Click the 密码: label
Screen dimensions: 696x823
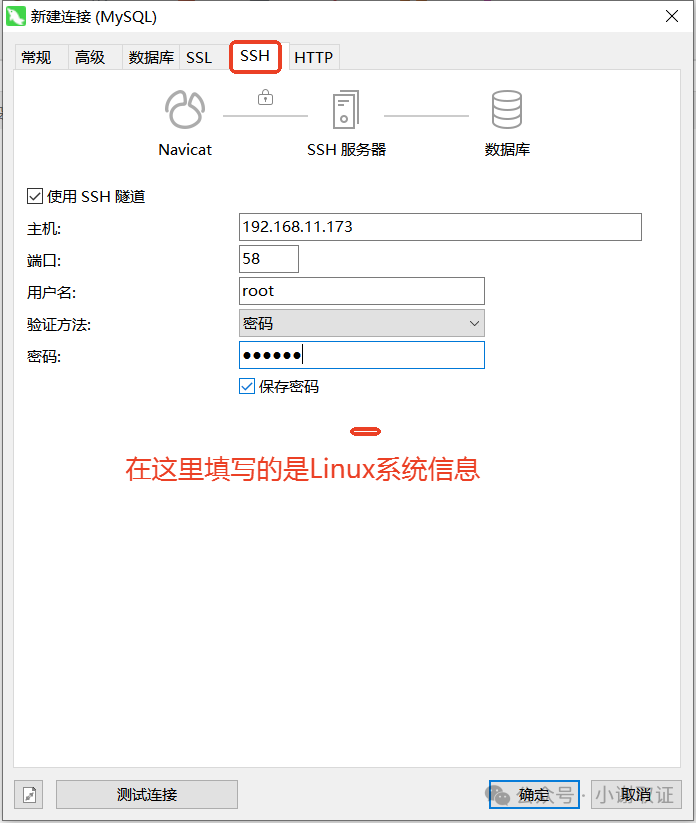tap(44, 357)
